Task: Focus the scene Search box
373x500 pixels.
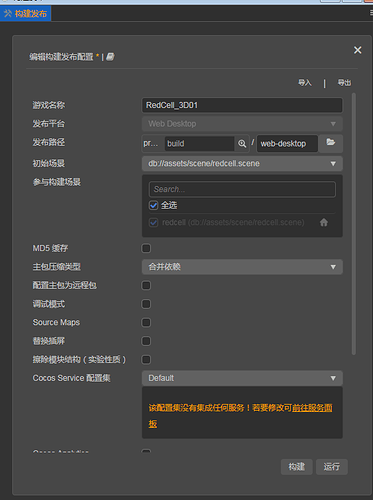Action: point(242,189)
